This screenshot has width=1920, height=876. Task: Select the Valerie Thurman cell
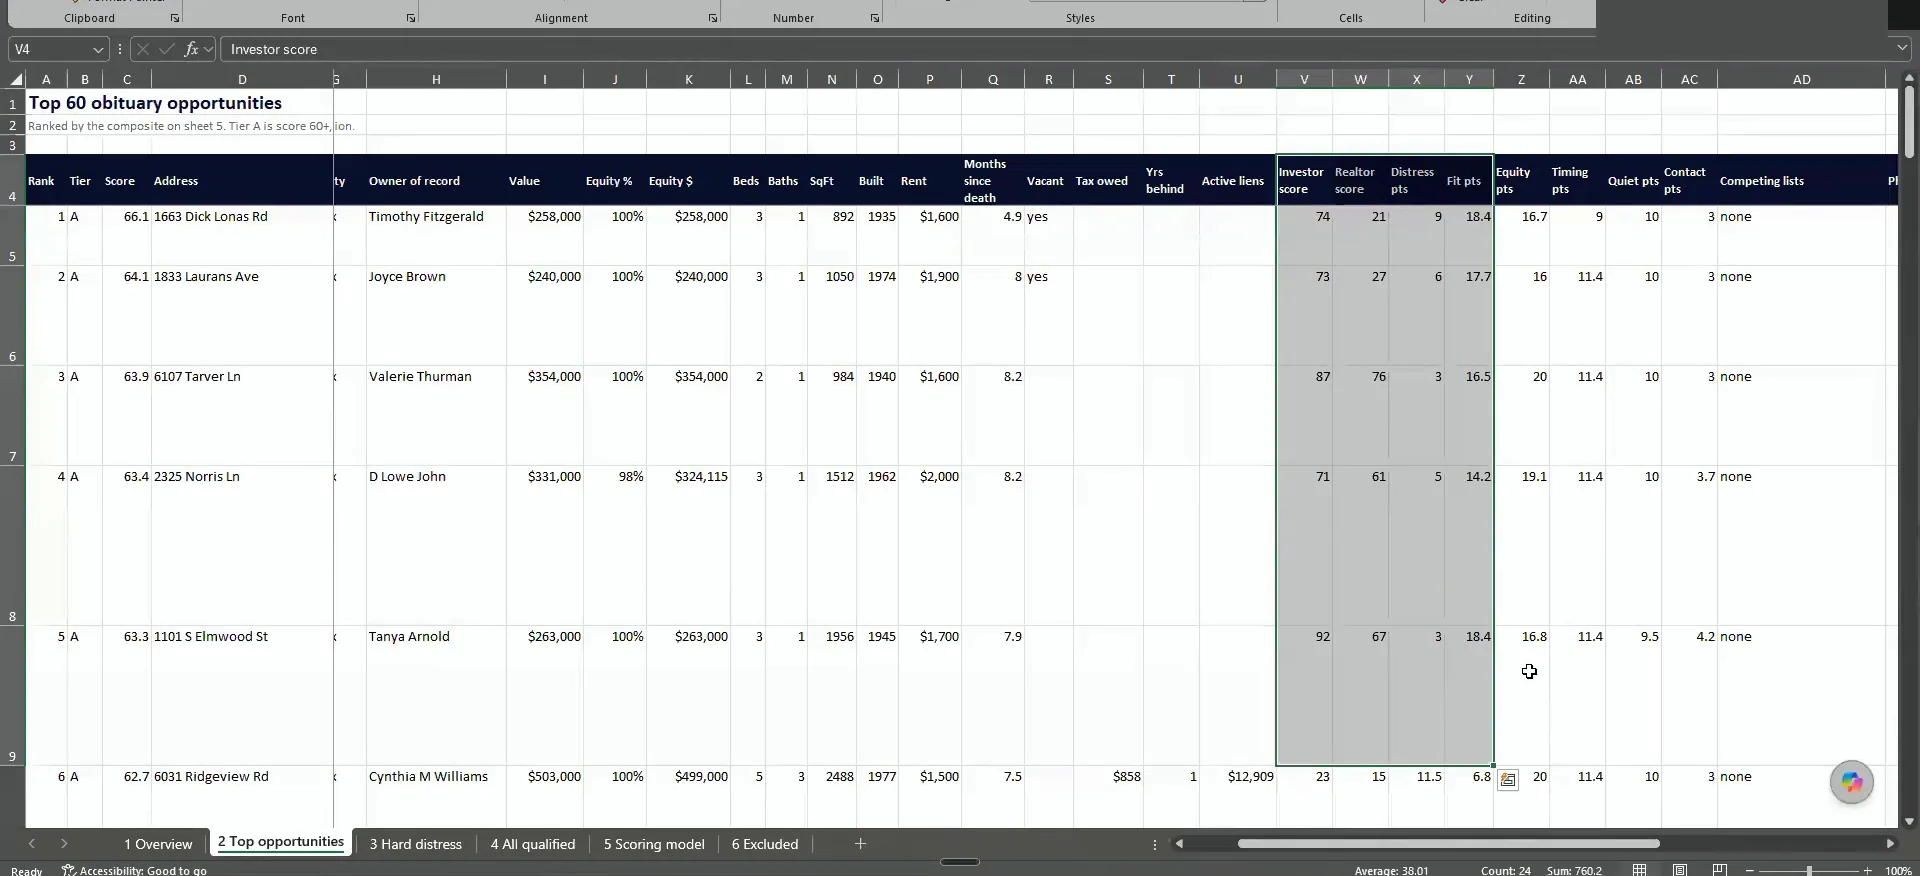coord(436,416)
